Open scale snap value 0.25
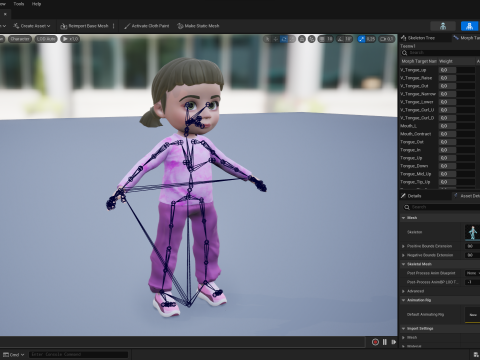The height and width of the screenshot is (360, 480). coord(371,39)
